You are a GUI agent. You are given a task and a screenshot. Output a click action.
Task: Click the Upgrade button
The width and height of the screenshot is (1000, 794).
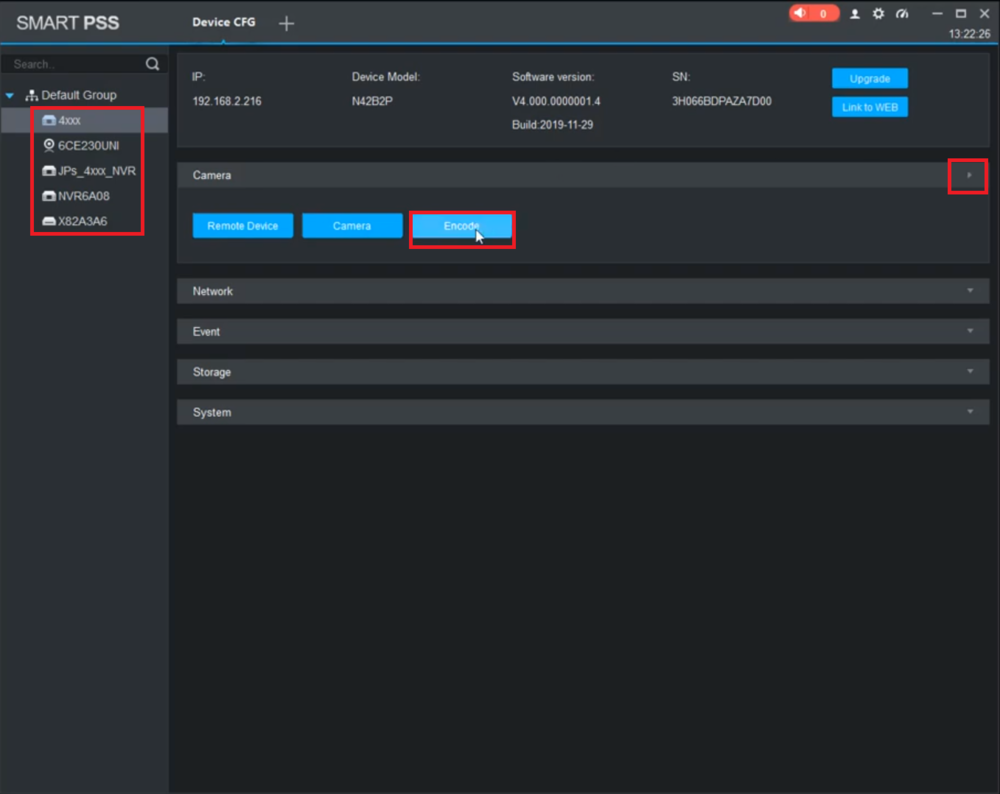869,78
